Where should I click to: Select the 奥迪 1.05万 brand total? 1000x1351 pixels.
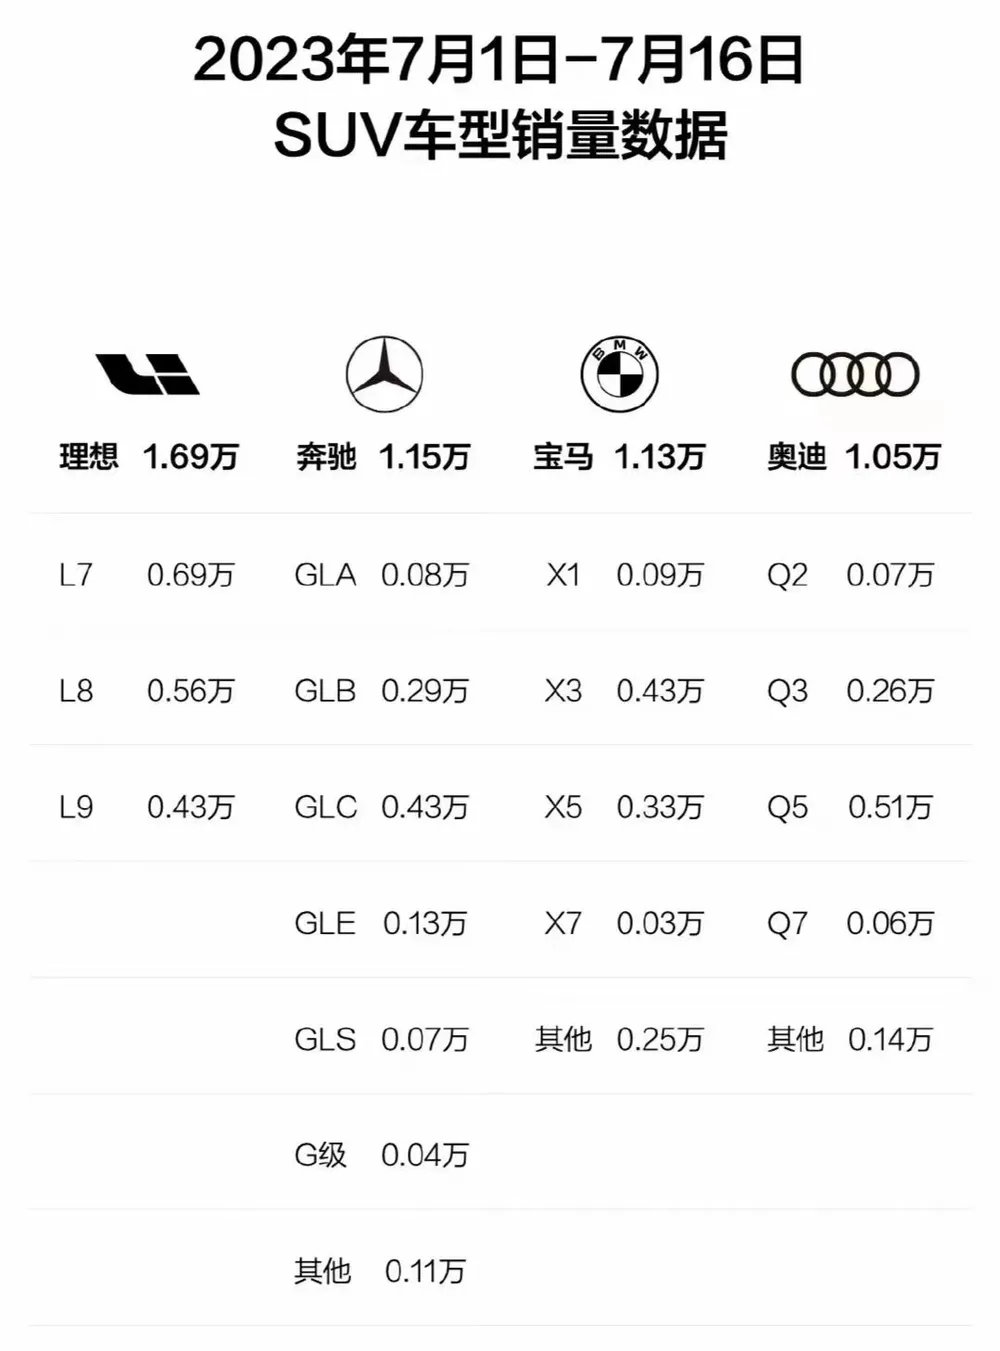coord(854,457)
